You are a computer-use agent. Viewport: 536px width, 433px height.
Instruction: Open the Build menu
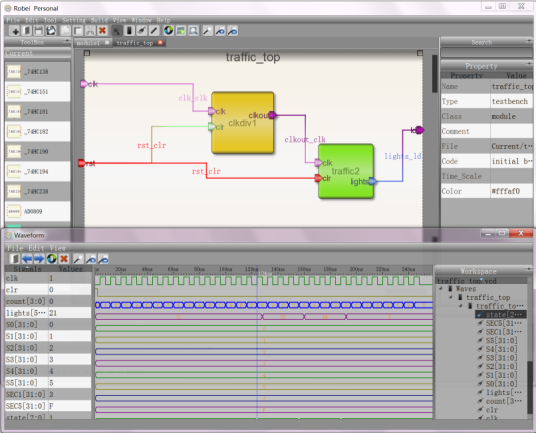[99, 20]
